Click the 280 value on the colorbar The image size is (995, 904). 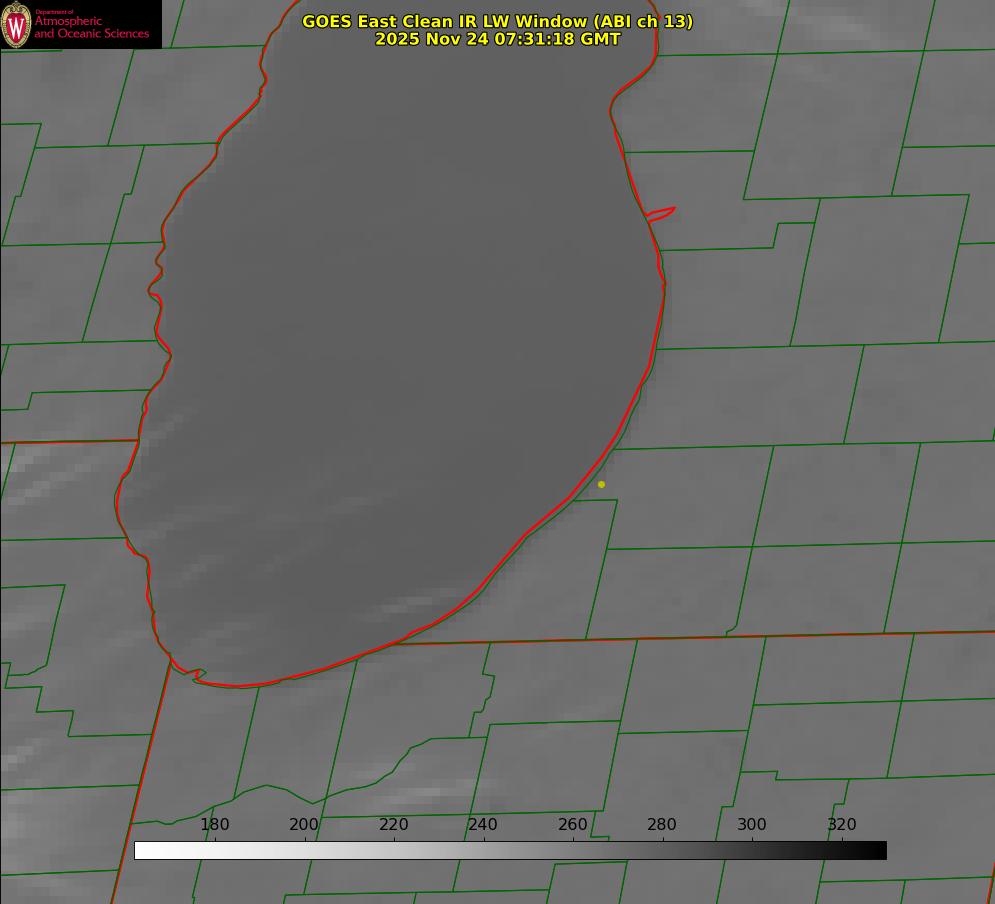[662, 824]
